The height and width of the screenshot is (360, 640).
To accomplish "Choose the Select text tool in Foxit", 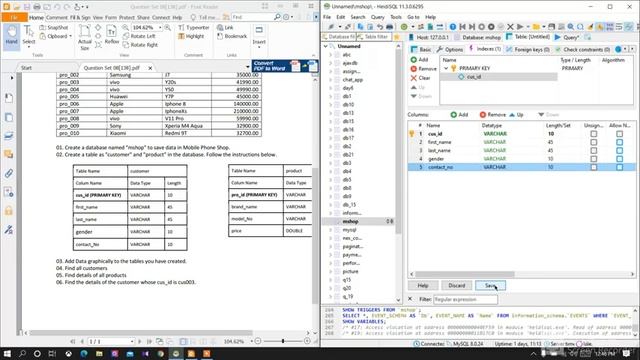I will 29,36.
